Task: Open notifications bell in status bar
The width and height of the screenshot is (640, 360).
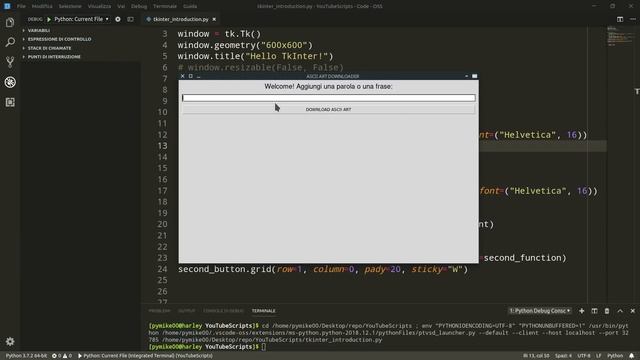Action: click(632, 356)
